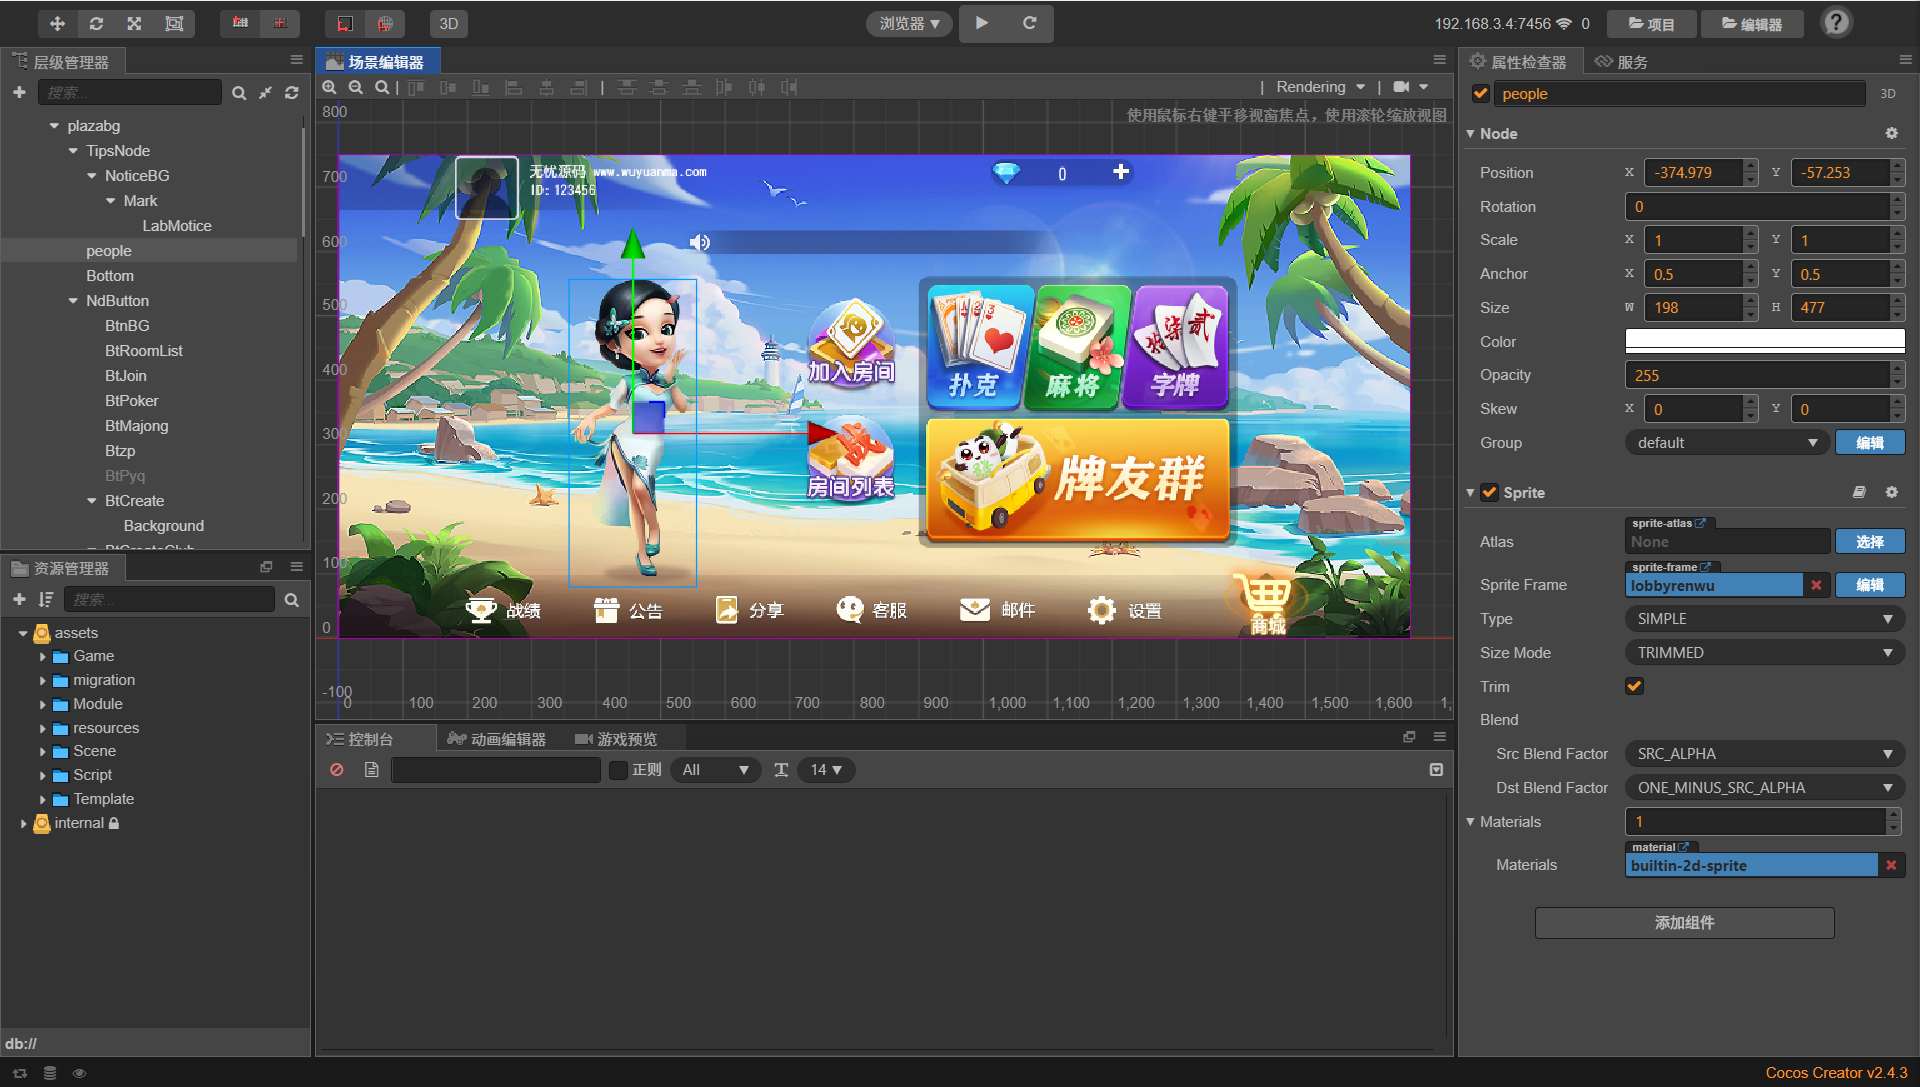Collapse the NdButton tree node
1920x1087 pixels.
[73, 301]
